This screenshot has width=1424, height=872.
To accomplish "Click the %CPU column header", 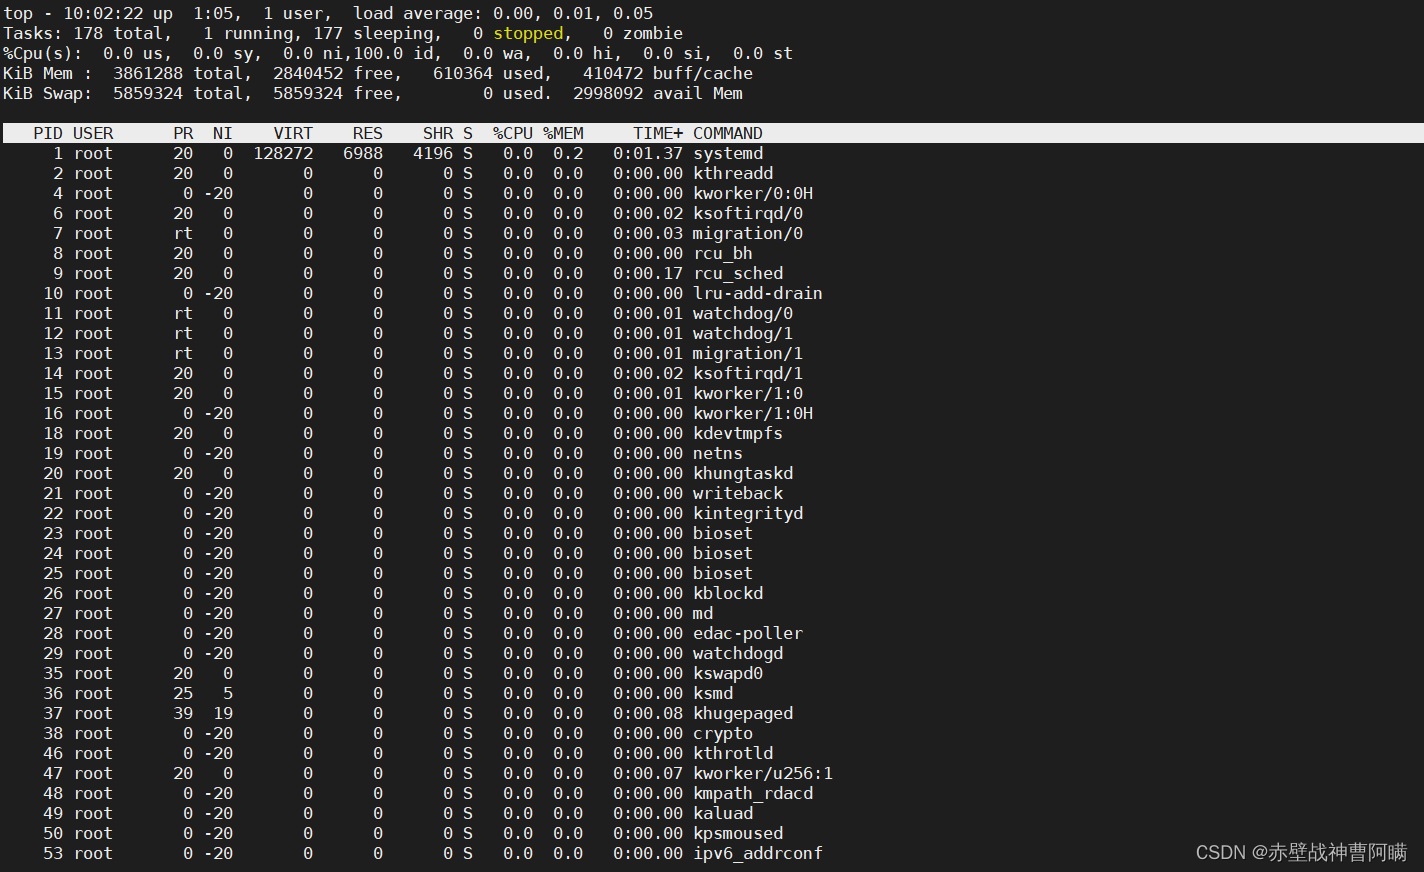I will pos(513,133).
